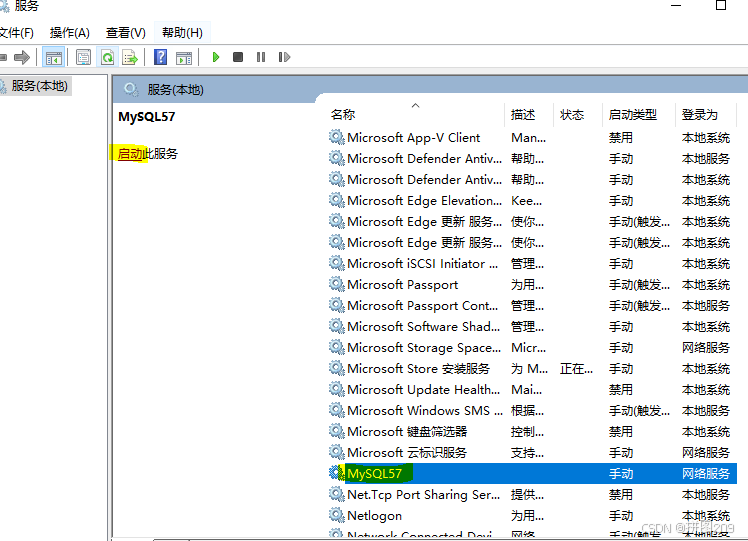Open the help question mark icon

point(160,57)
